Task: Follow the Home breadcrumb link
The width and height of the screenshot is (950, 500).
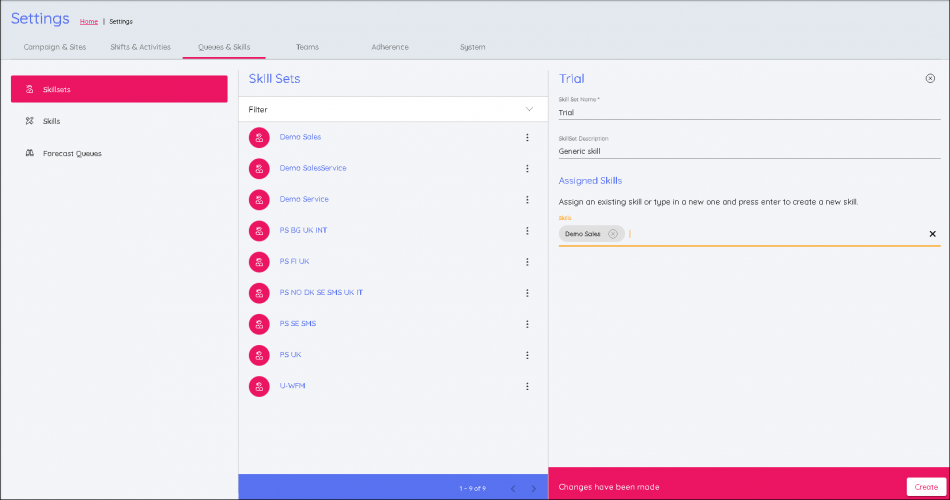Action: pyautogui.click(x=89, y=21)
